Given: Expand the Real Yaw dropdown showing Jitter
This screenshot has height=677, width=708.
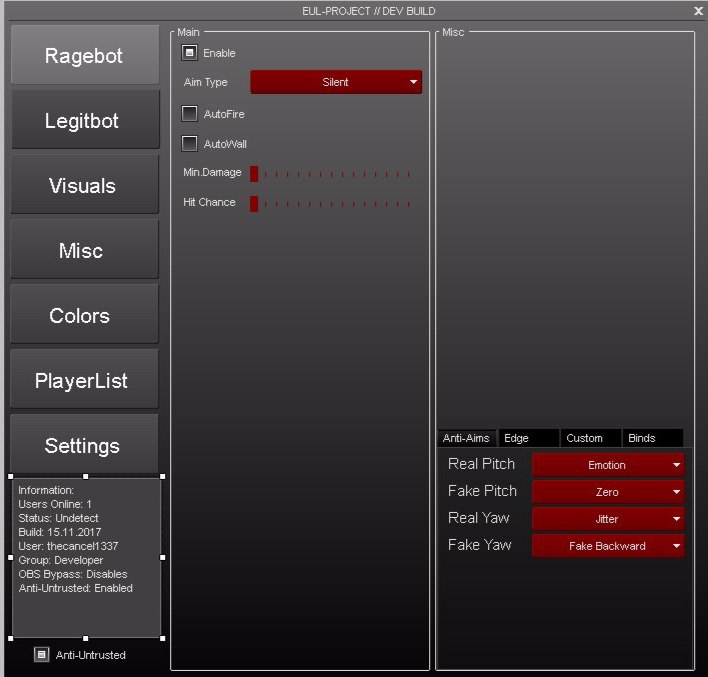Looking at the screenshot, I should tap(608, 519).
